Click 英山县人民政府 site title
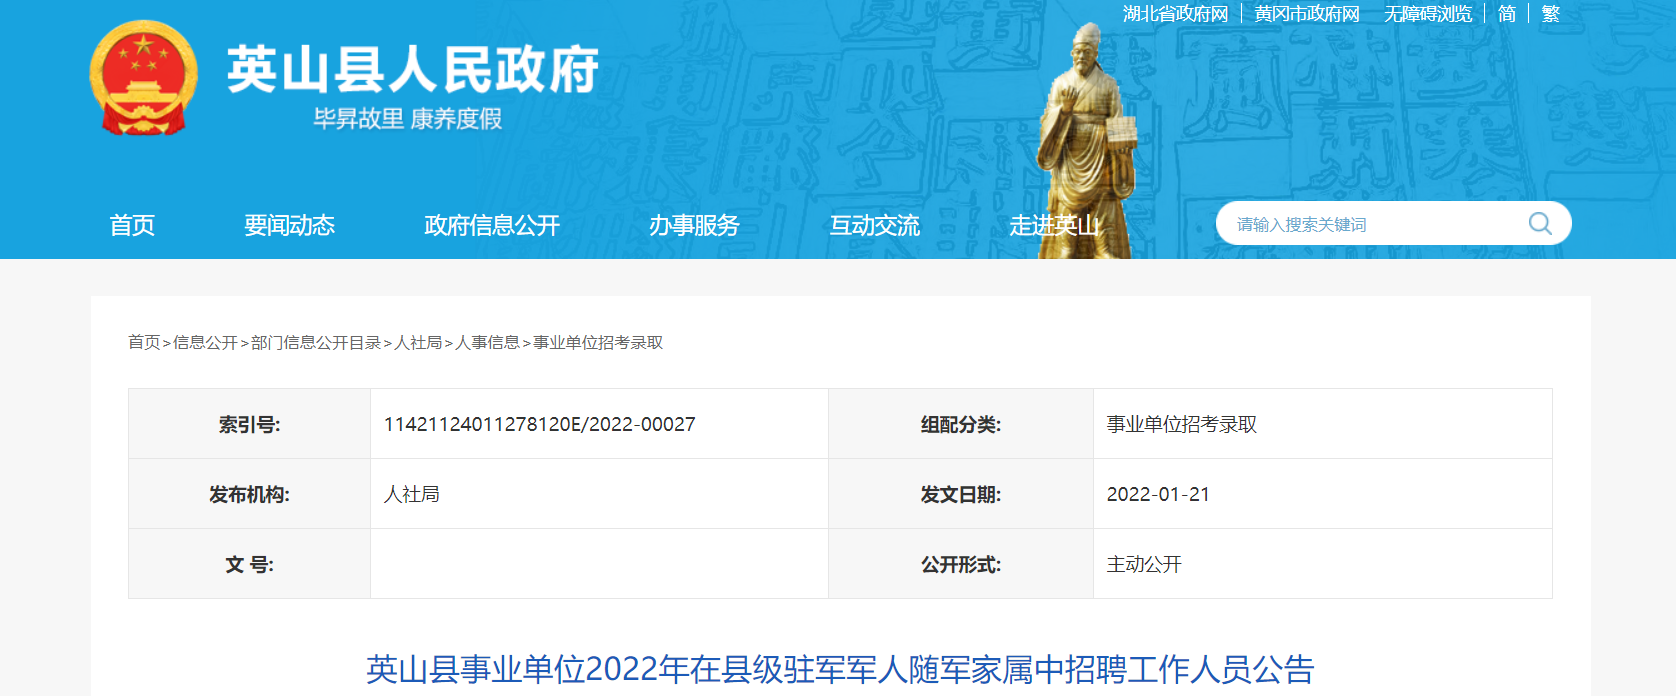Screen dimensions: 1676x696 [x=412, y=69]
